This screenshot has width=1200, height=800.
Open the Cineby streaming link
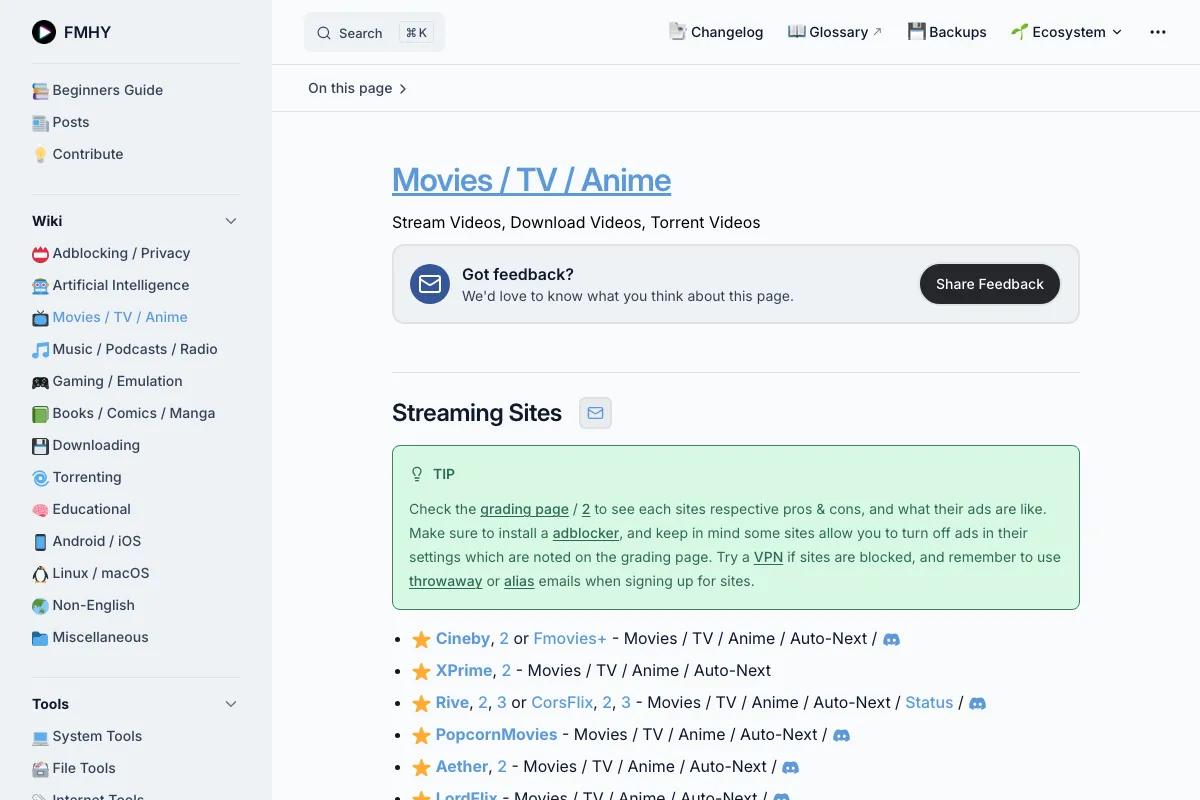463,638
